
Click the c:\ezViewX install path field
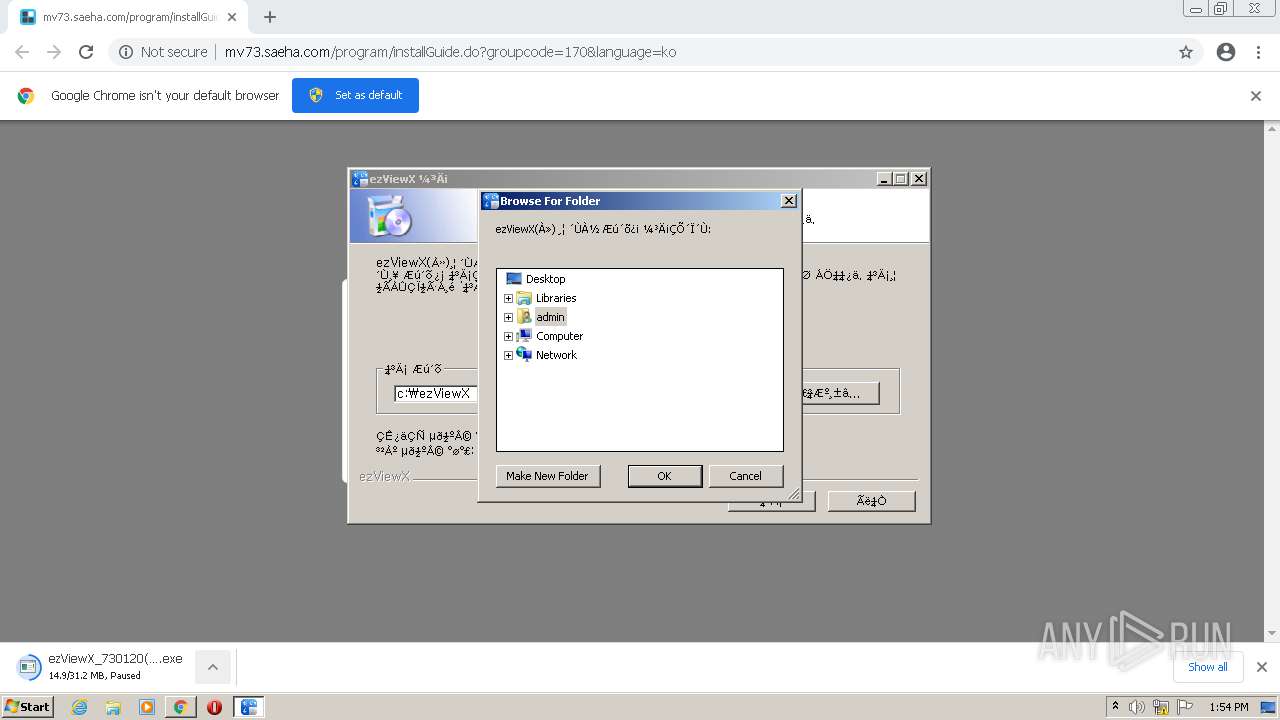(x=436, y=394)
